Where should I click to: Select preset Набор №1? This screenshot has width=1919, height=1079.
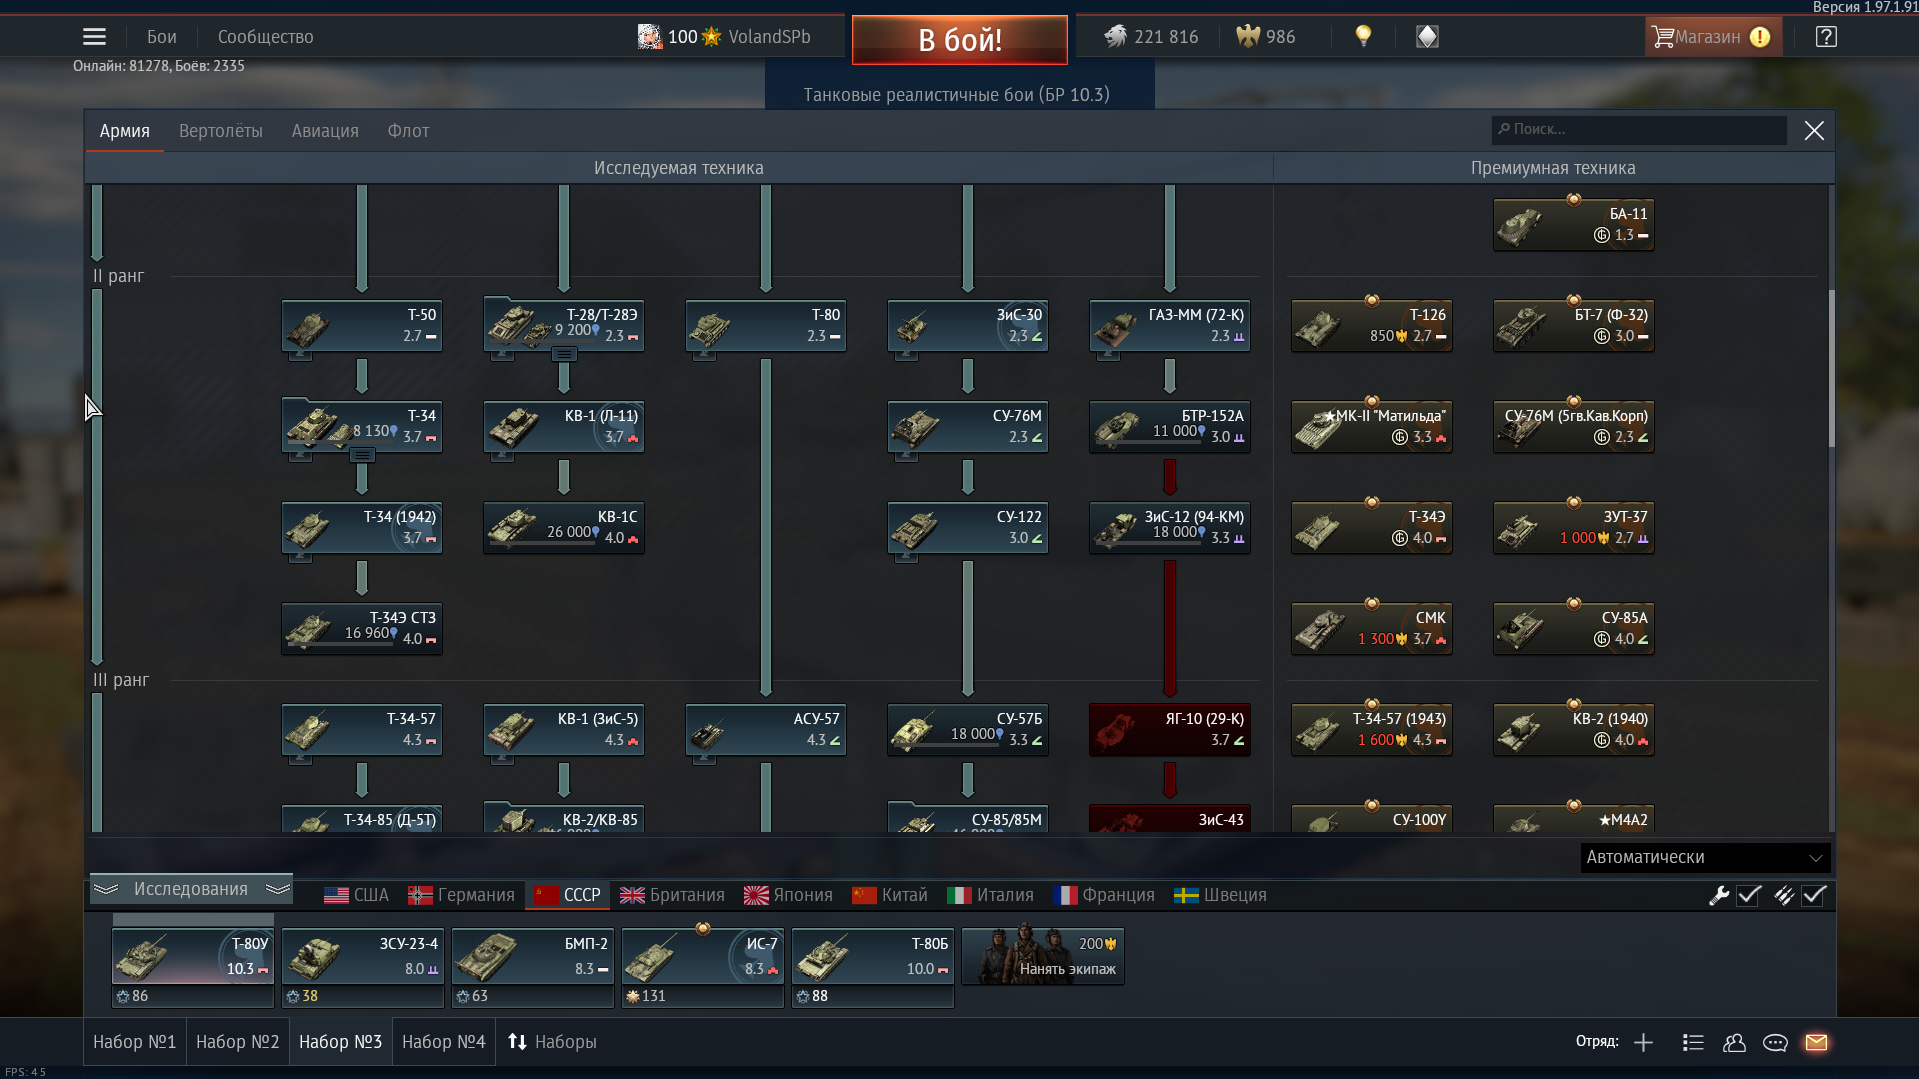(135, 1042)
